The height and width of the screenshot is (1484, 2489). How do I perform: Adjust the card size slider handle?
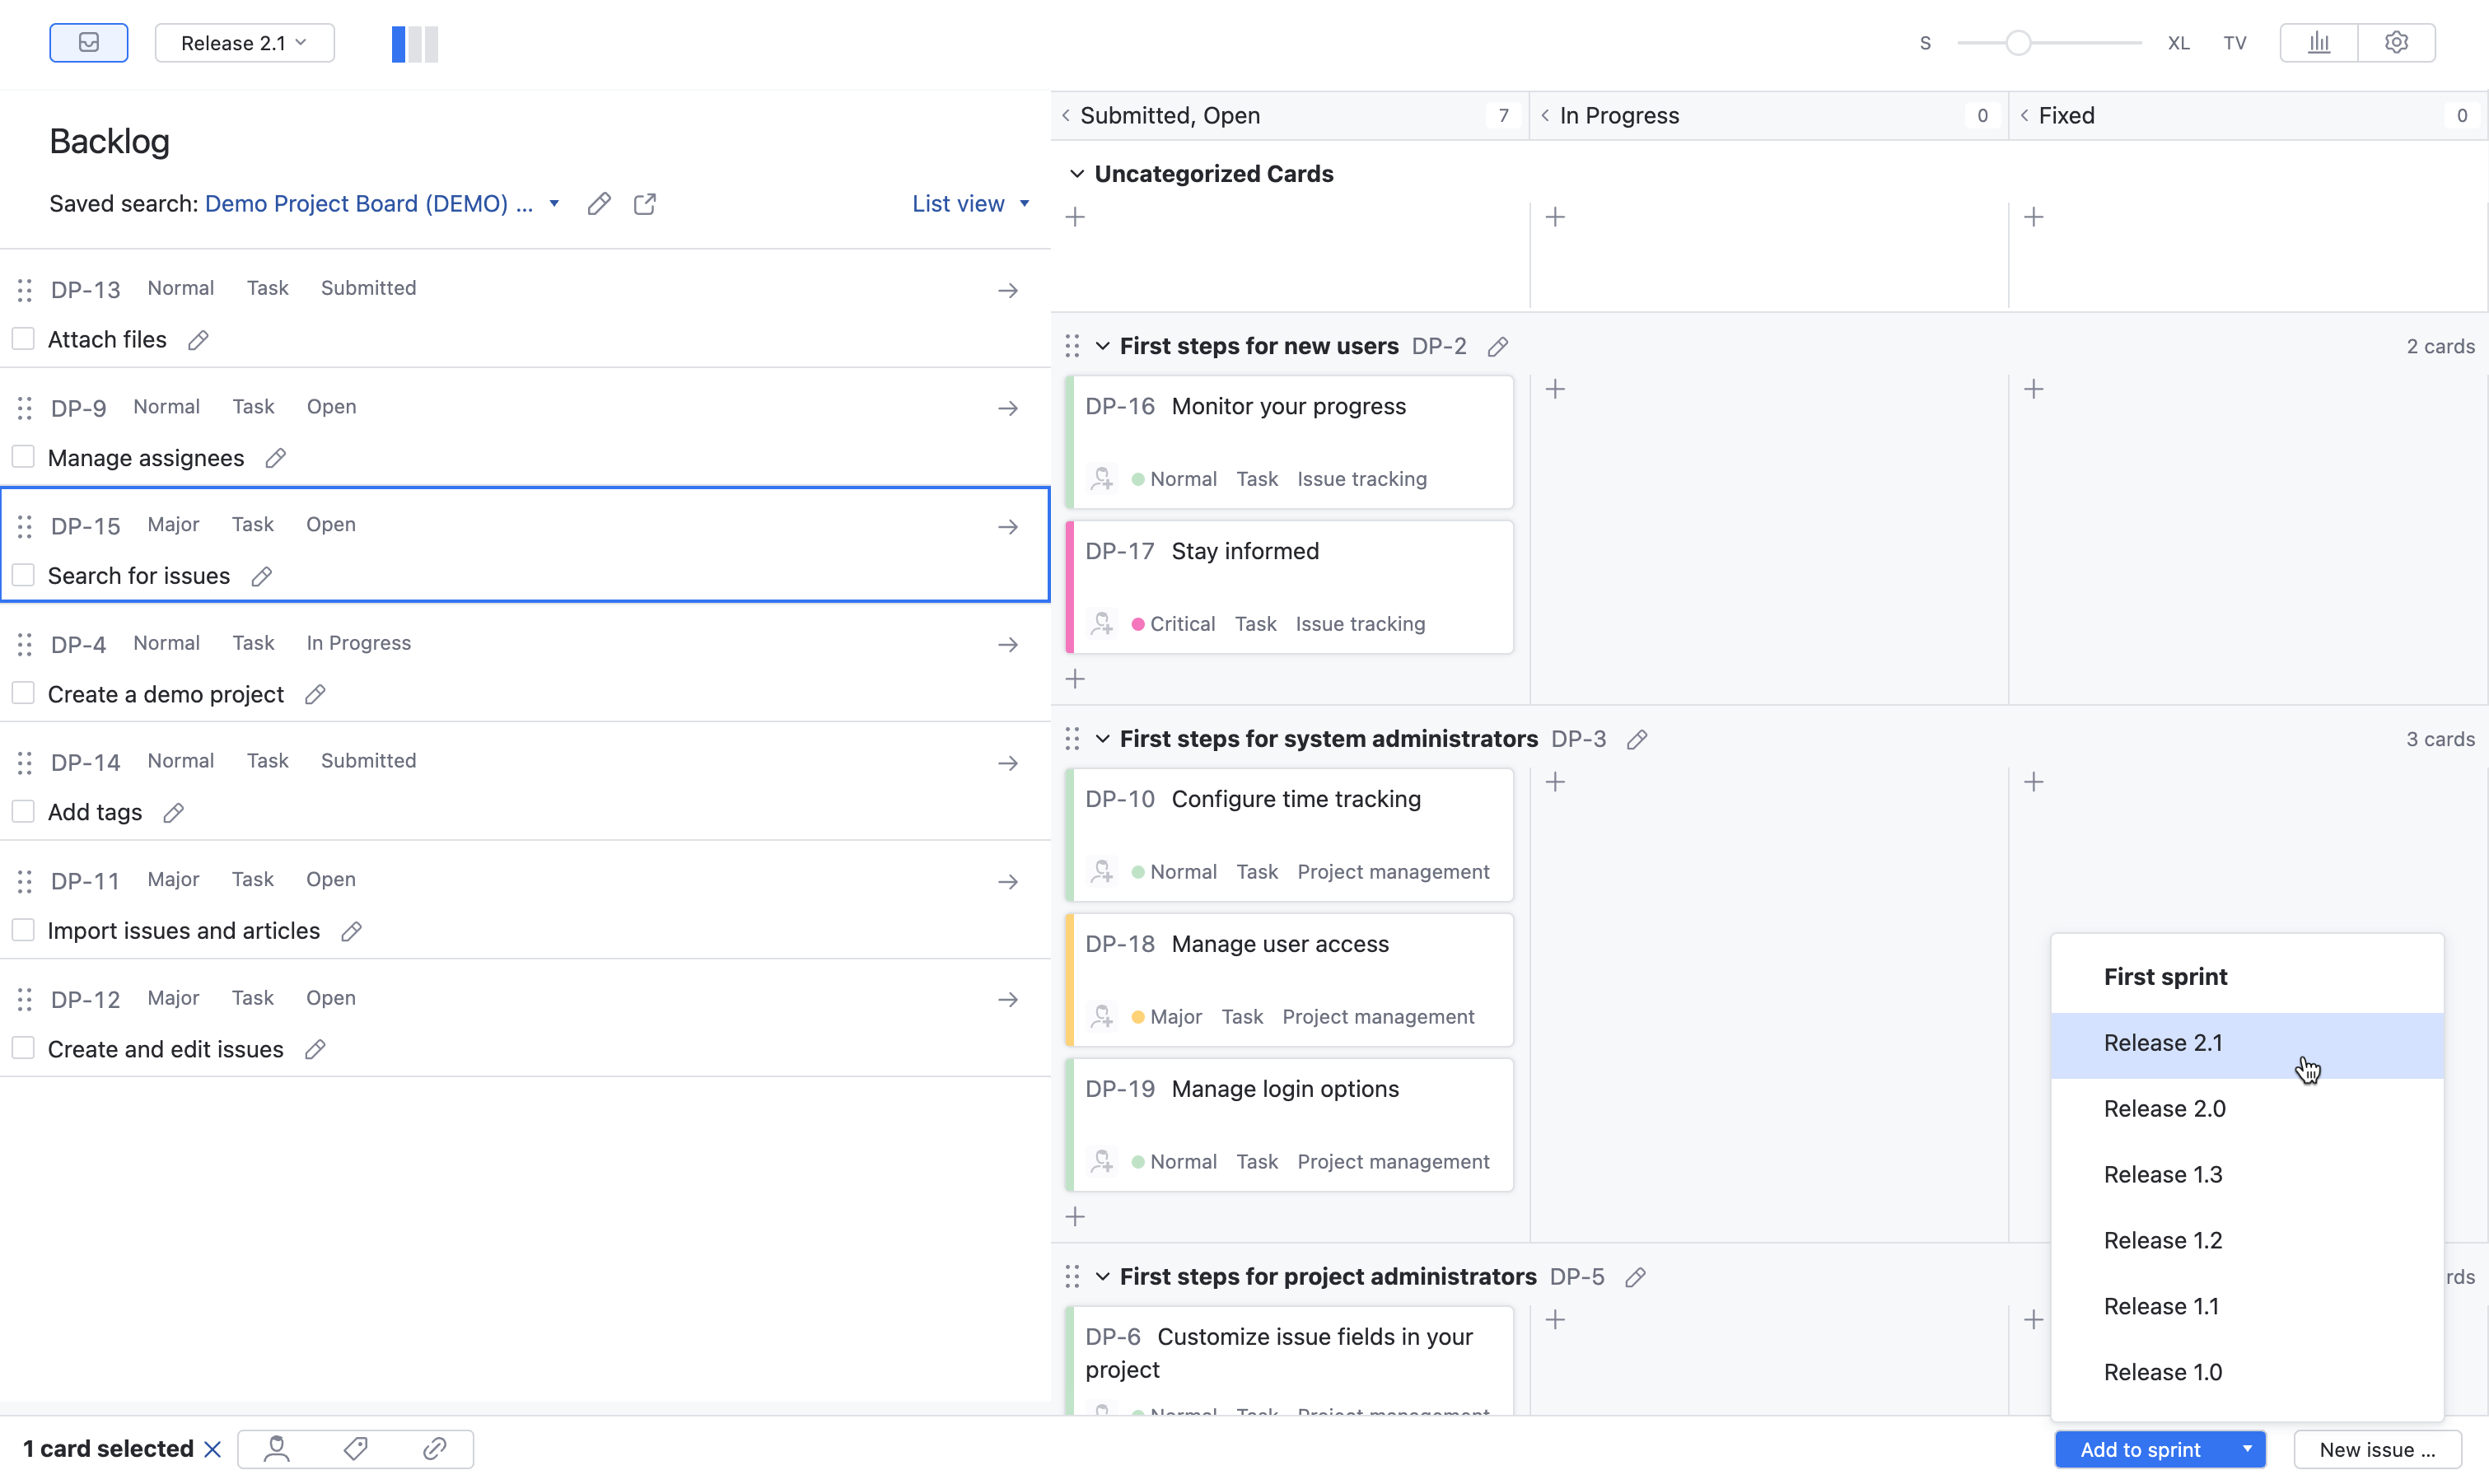click(x=2021, y=43)
